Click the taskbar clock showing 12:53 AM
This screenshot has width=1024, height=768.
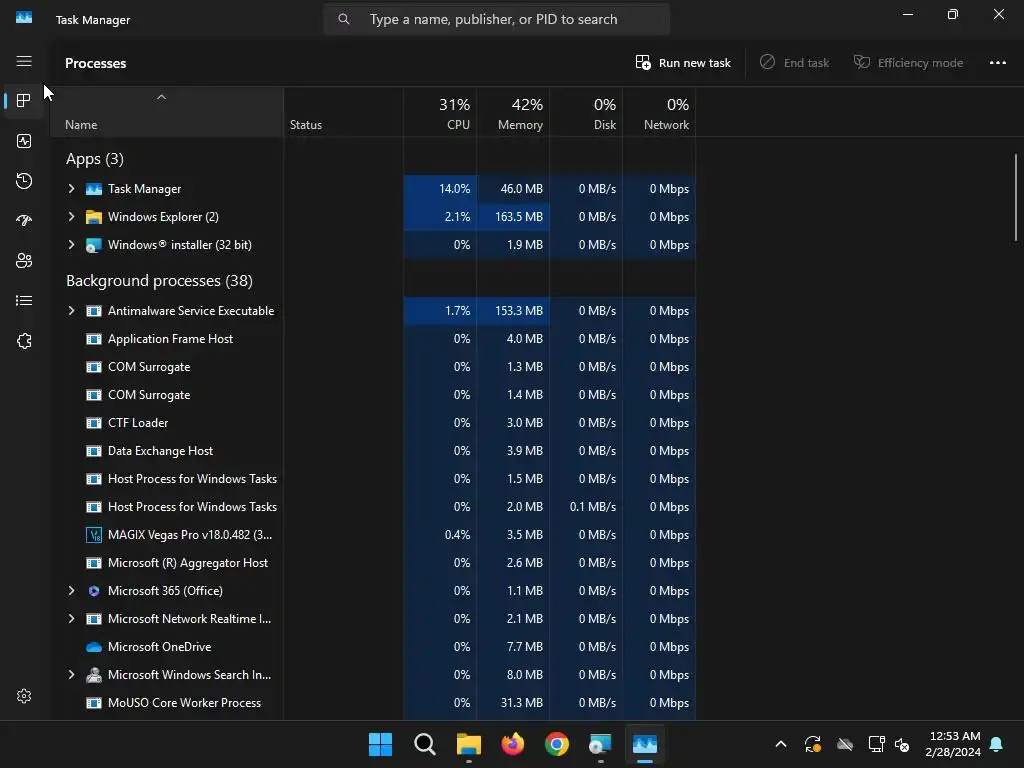pos(953,744)
